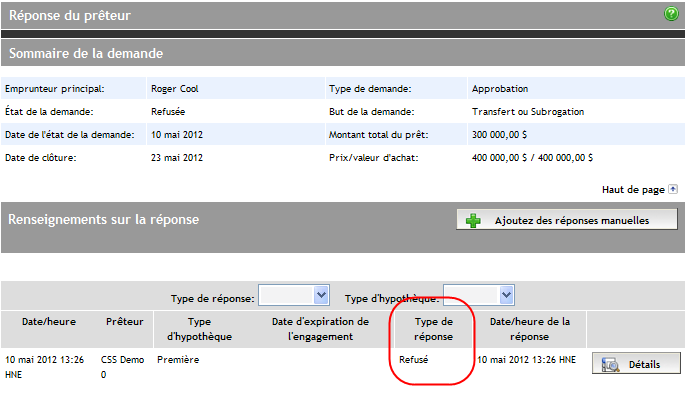Select the purchase price 400 000,00 $ values
Viewport: 688px width, 395px height.
tap(532, 158)
